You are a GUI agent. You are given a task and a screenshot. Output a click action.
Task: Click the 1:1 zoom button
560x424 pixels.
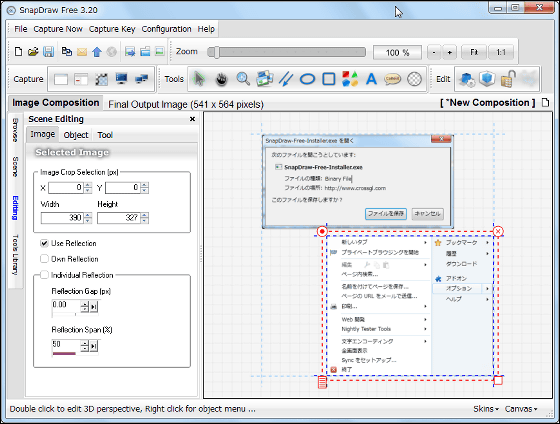click(x=501, y=53)
